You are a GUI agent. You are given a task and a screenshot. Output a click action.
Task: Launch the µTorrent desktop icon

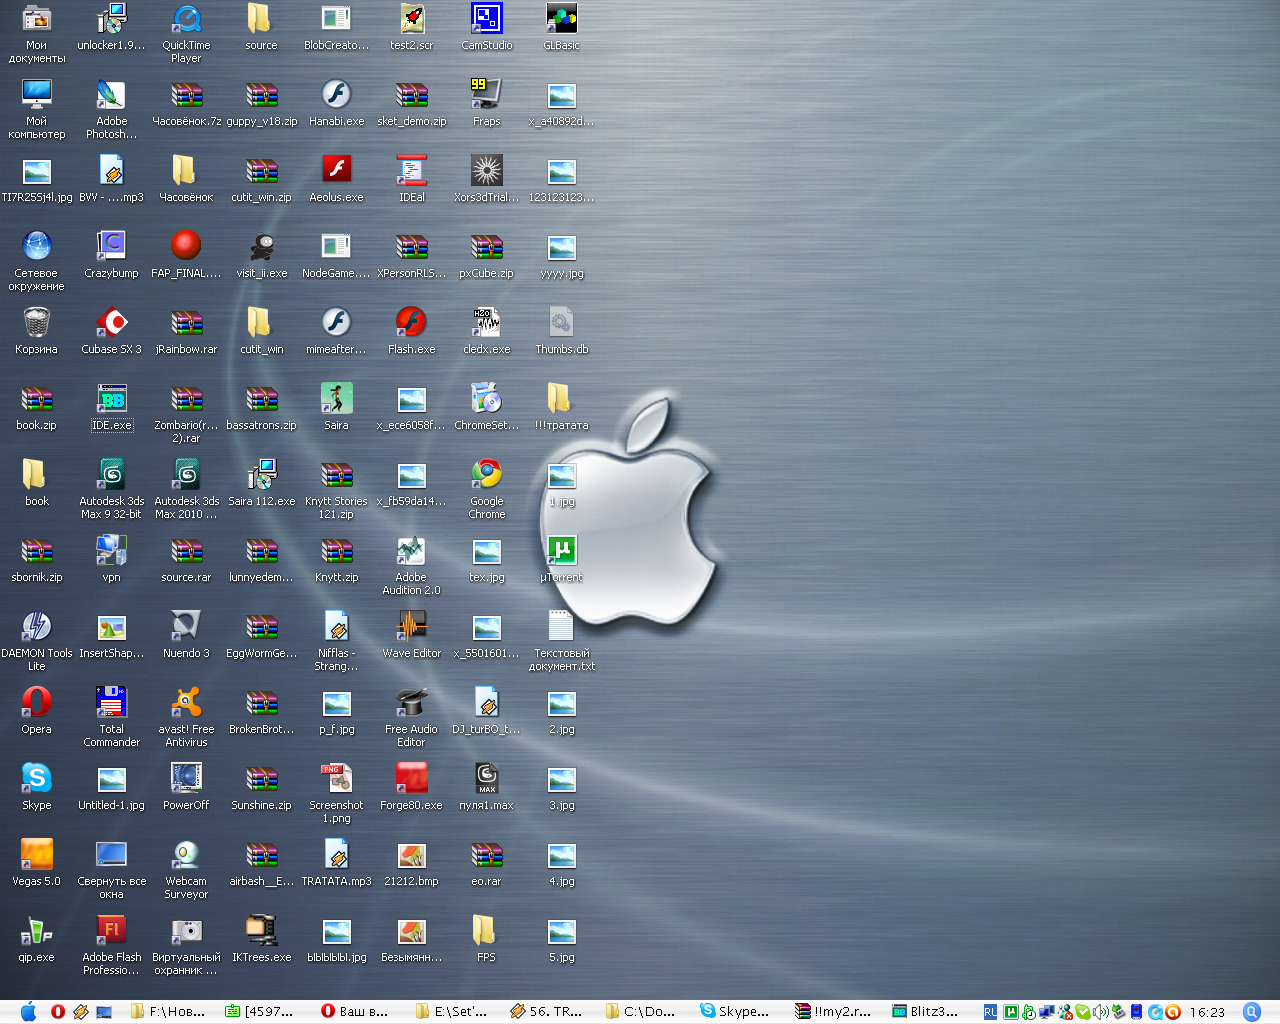point(562,550)
